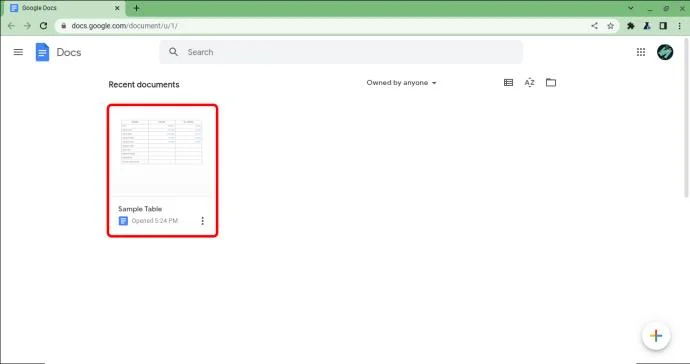
Task: Click the Opened 5:24 PM text
Action: tap(154, 221)
